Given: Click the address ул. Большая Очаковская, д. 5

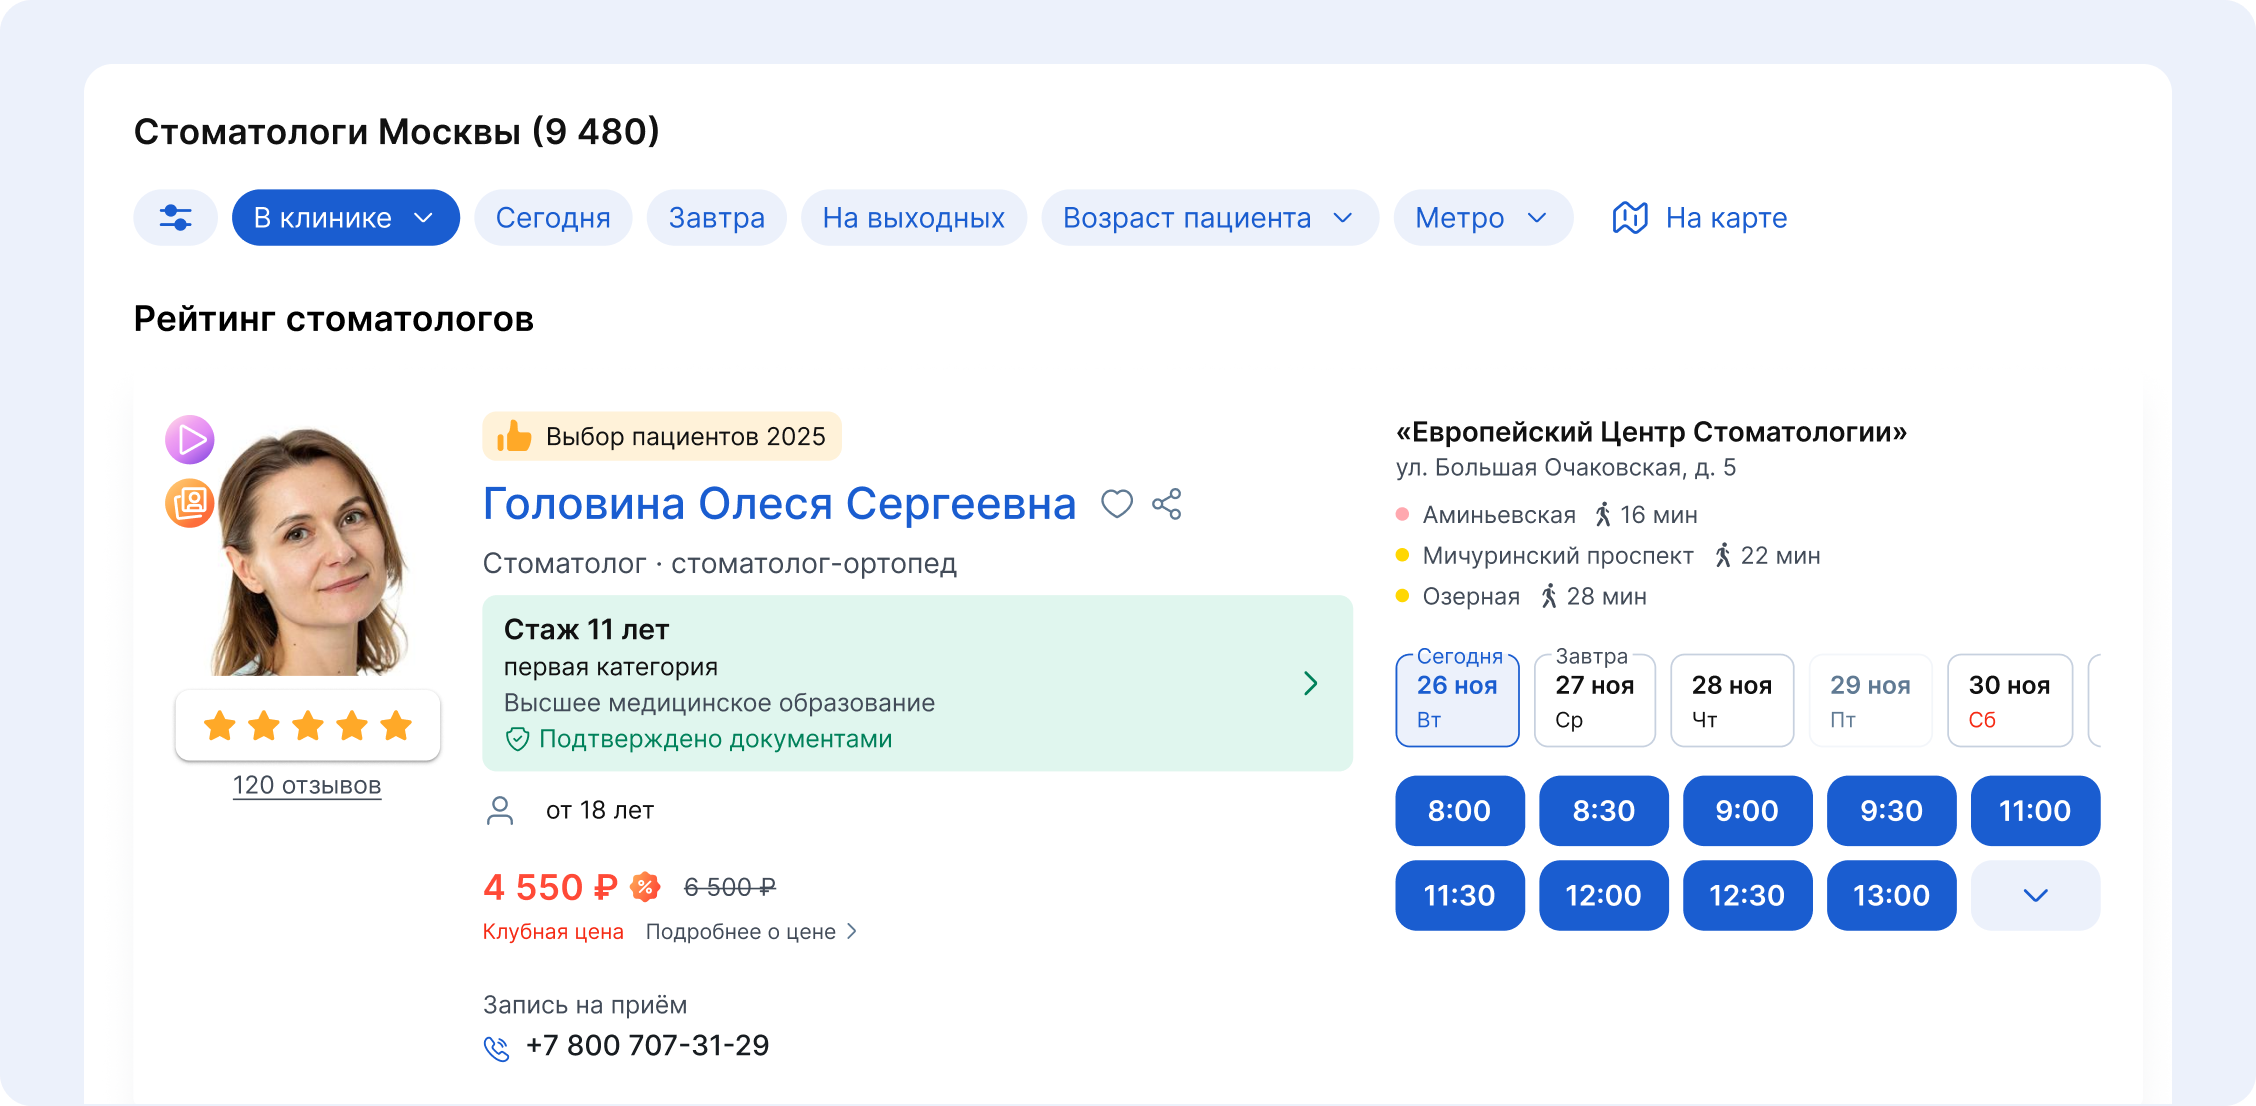Looking at the screenshot, I should 1566,468.
